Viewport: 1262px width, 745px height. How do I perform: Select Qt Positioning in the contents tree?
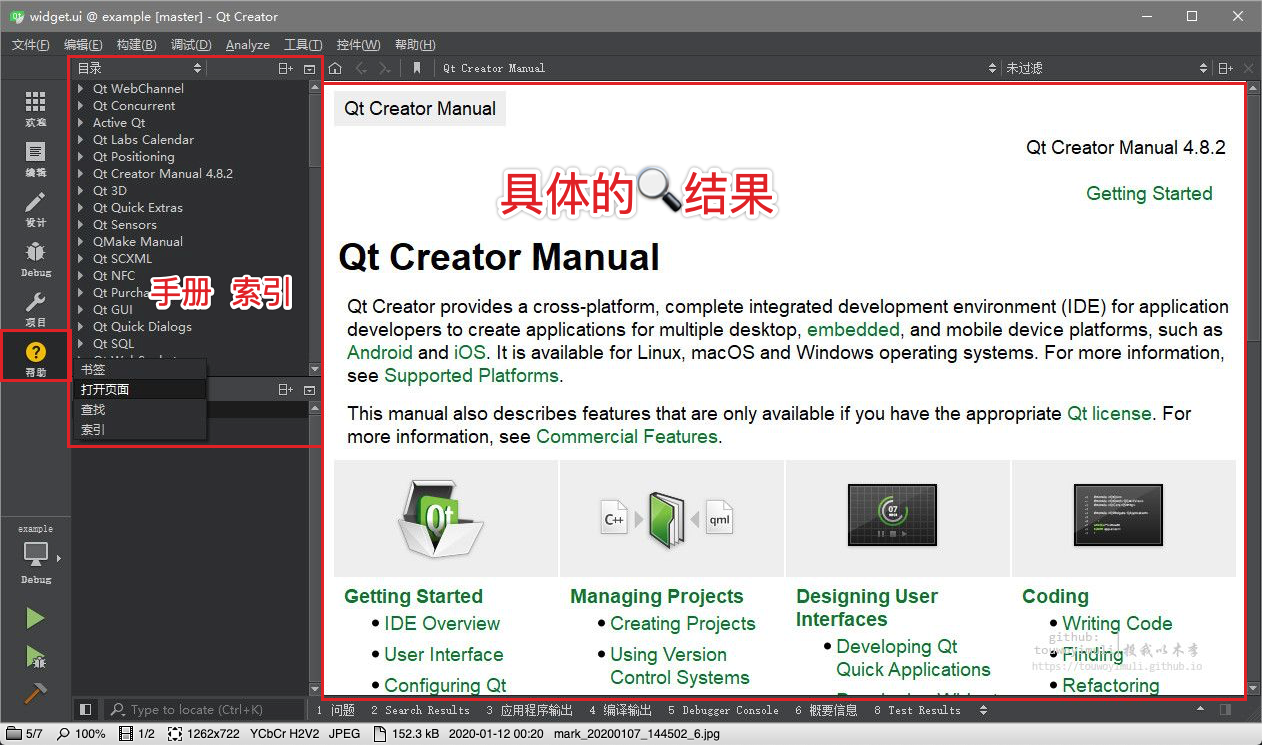click(x=134, y=157)
